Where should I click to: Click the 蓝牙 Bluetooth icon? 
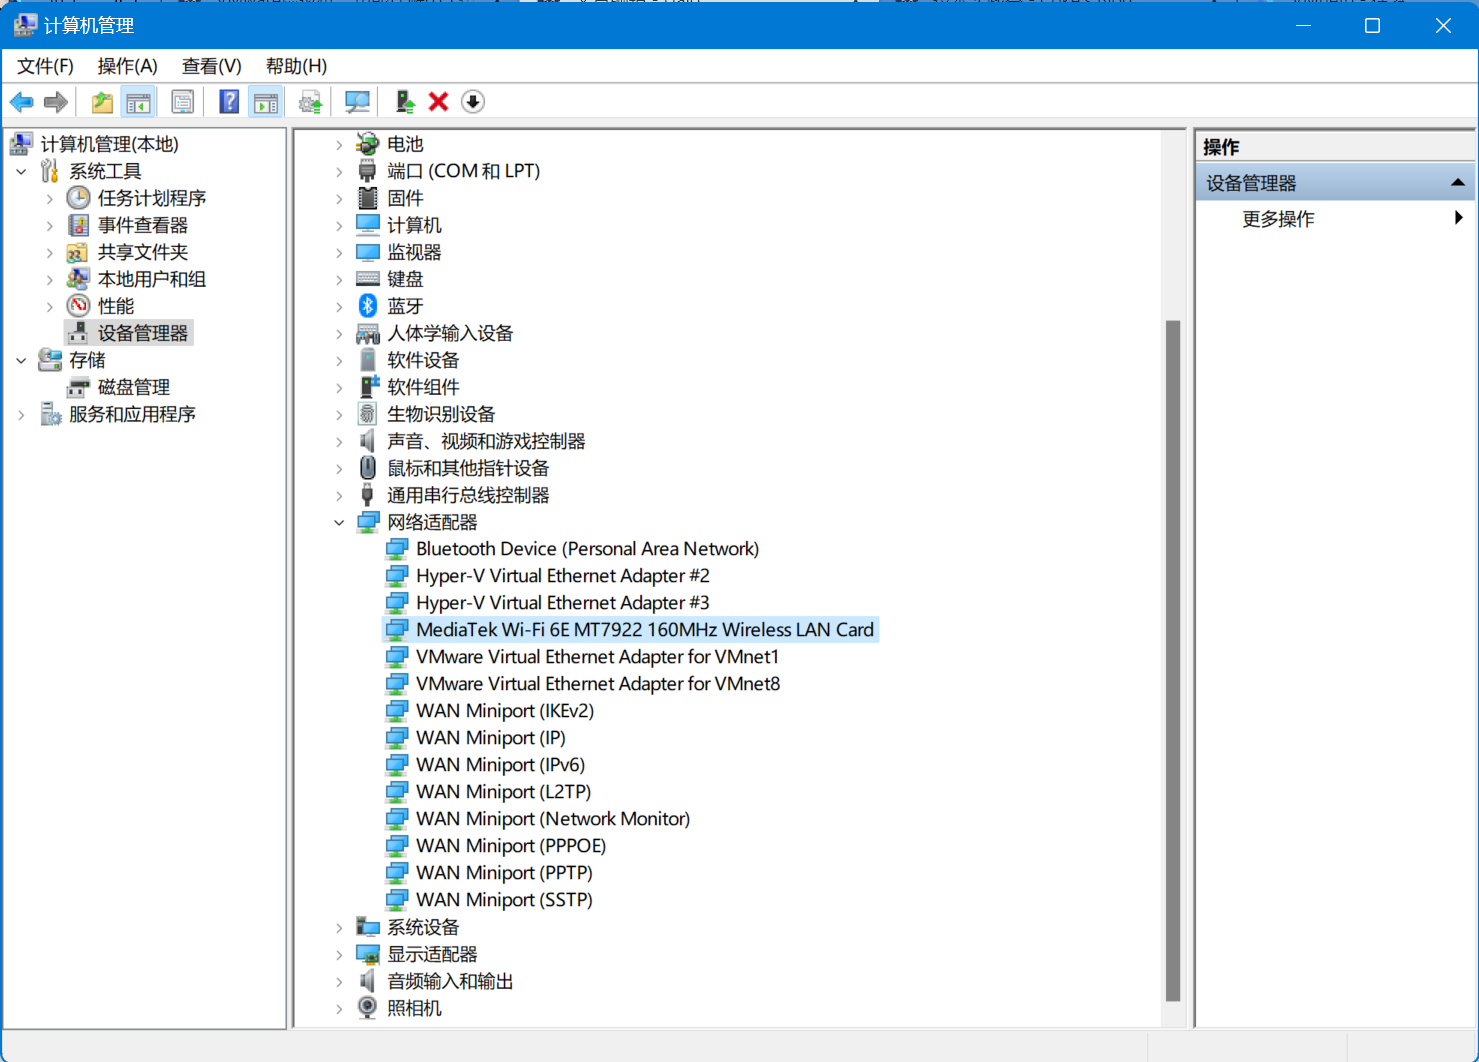coord(368,306)
